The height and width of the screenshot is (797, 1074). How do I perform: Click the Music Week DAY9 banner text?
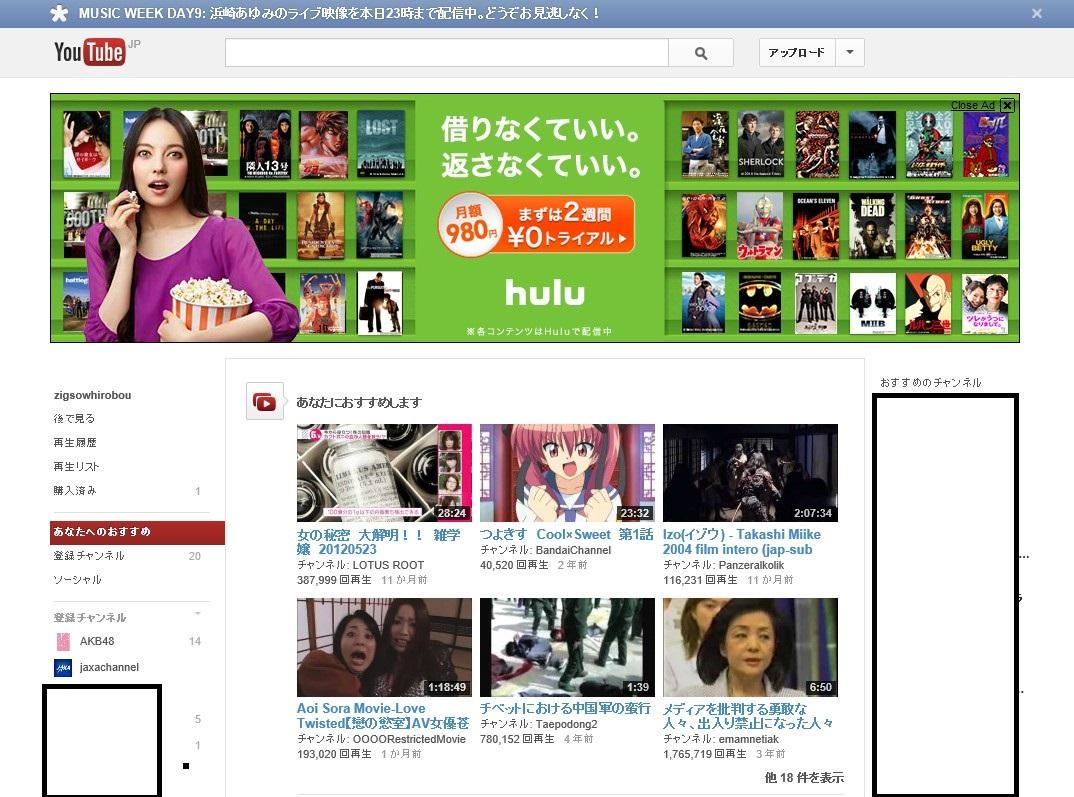pyautogui.click(x=339, y=13)
